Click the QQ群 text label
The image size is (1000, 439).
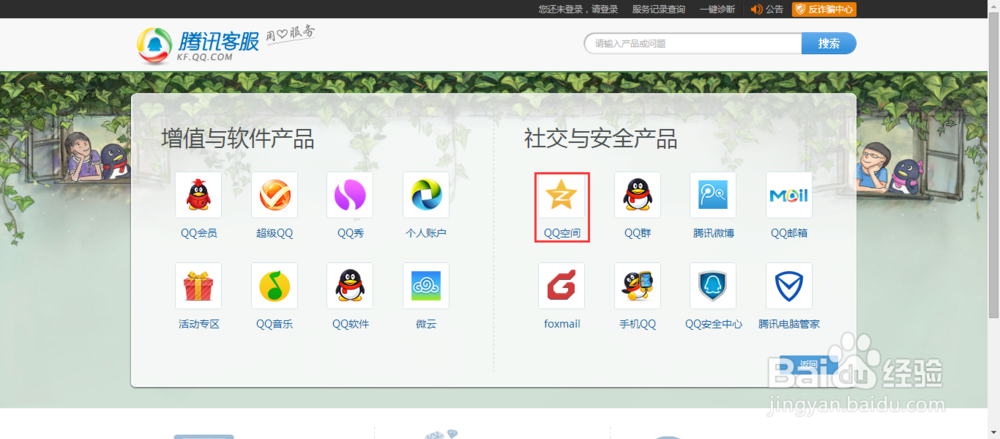[637, 234]
